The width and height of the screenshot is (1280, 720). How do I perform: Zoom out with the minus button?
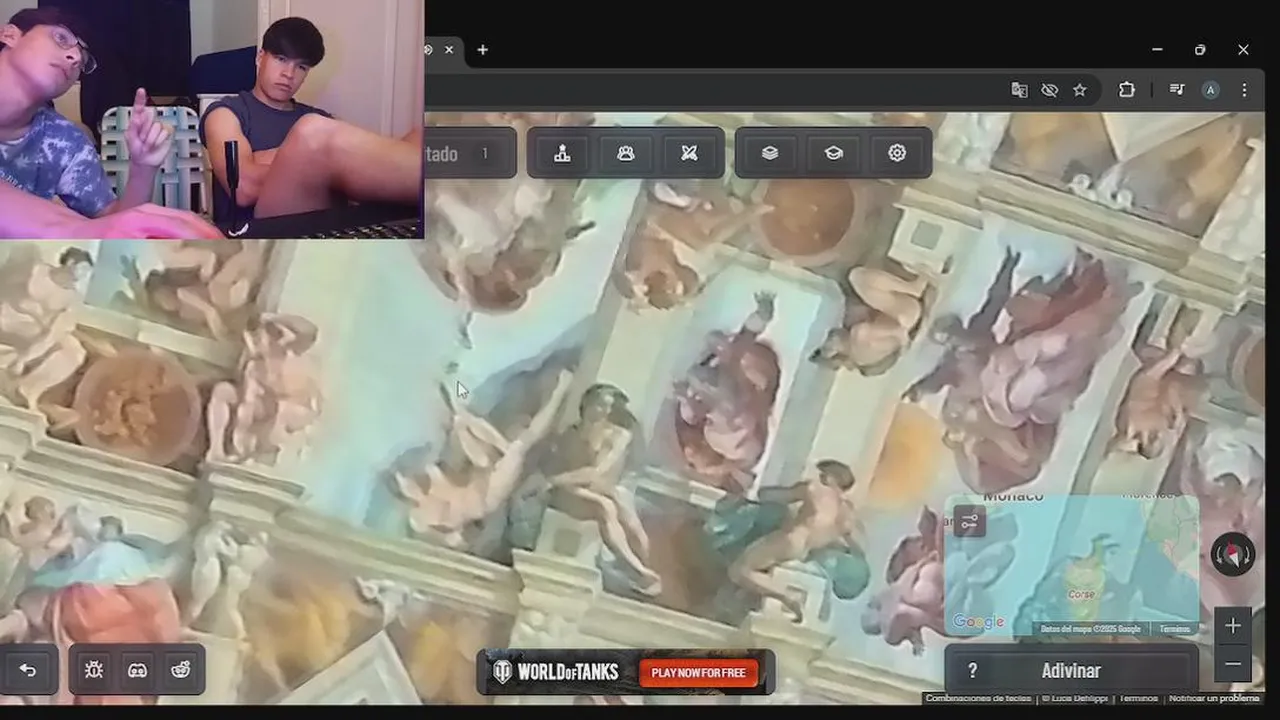(1233, 663)
